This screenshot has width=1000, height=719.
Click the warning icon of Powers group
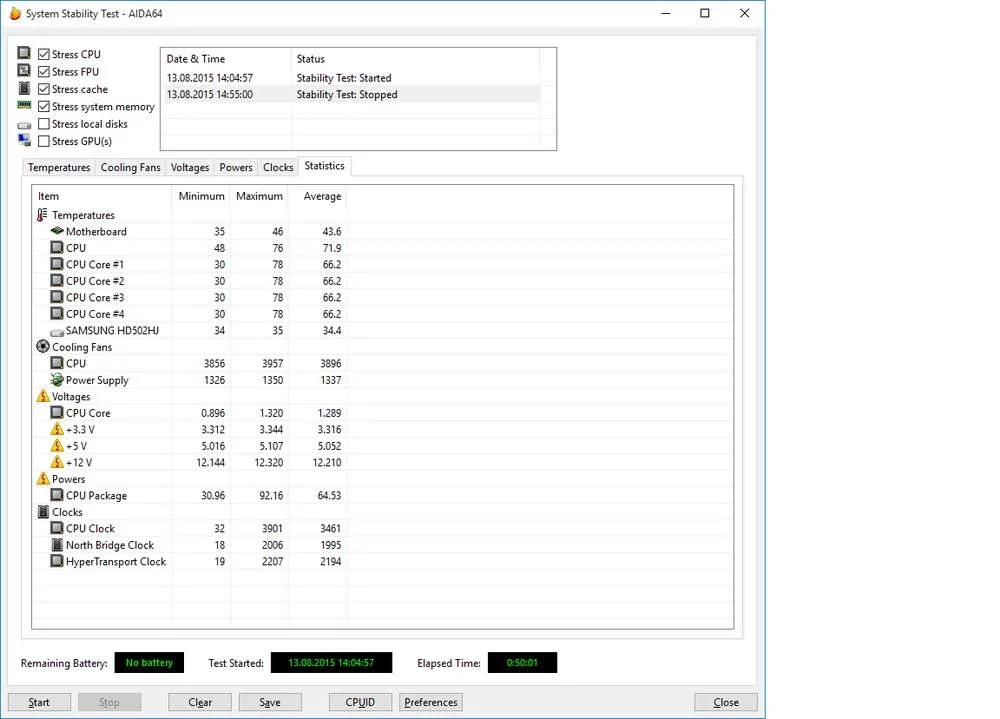pos(43,478)
